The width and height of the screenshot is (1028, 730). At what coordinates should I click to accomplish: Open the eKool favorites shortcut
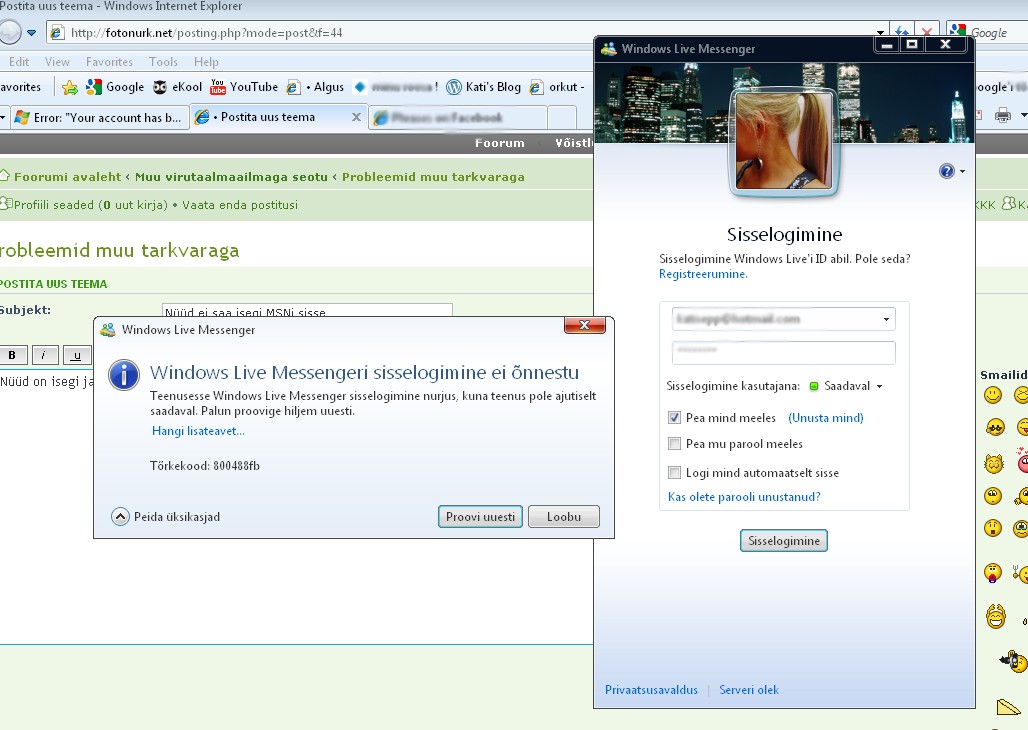[x=178, y=87]
